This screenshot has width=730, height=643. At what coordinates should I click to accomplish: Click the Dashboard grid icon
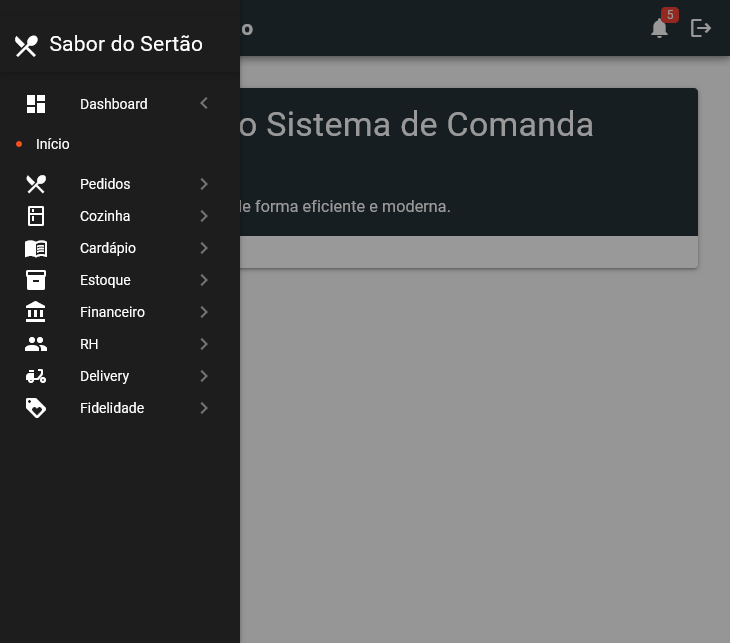click(36, 104)
